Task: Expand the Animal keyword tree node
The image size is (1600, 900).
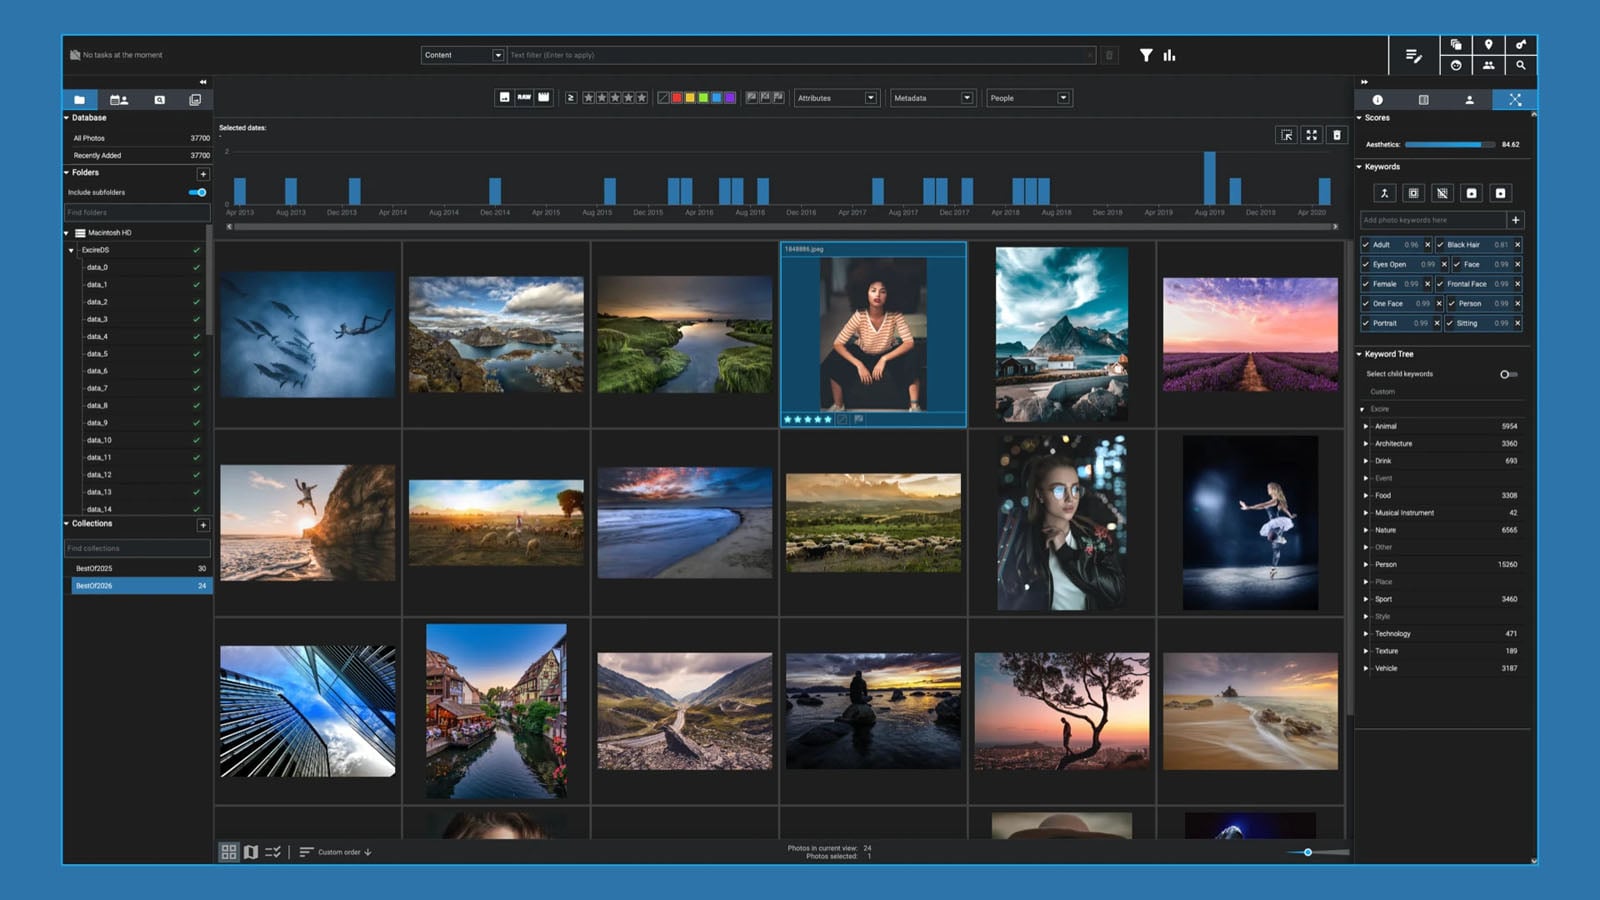Action: pyautogui.click(x=1366, y=426)
